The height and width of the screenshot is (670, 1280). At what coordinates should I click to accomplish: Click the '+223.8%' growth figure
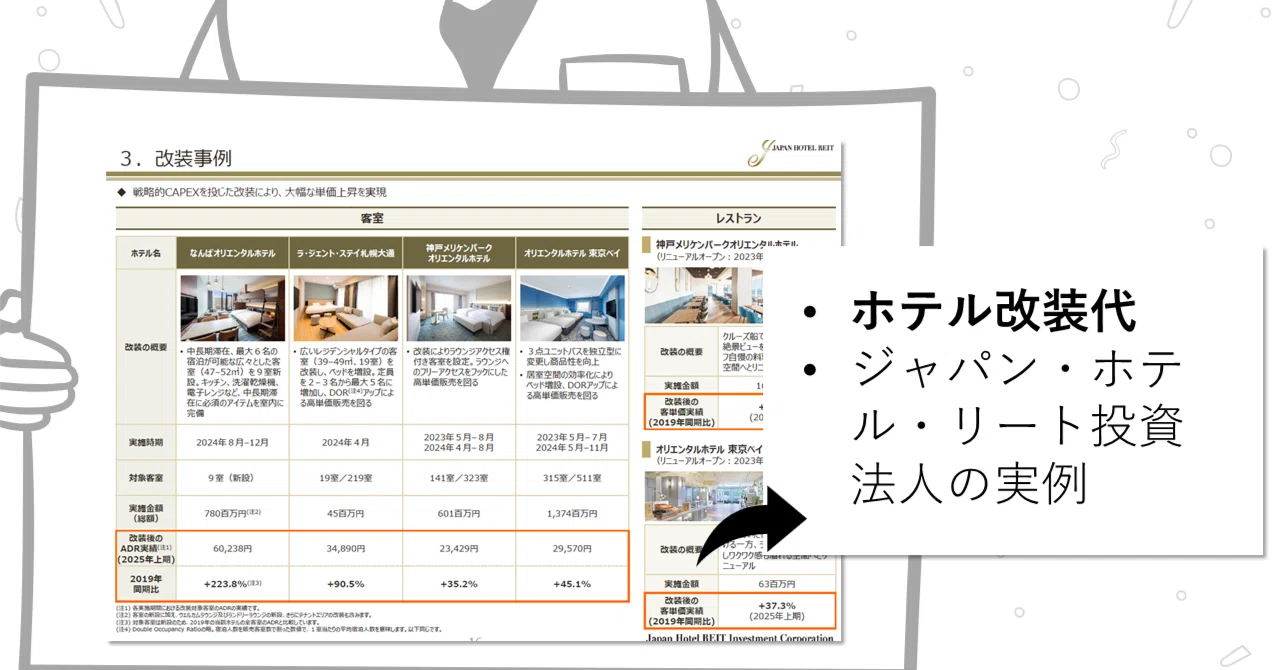coord(232,583)
